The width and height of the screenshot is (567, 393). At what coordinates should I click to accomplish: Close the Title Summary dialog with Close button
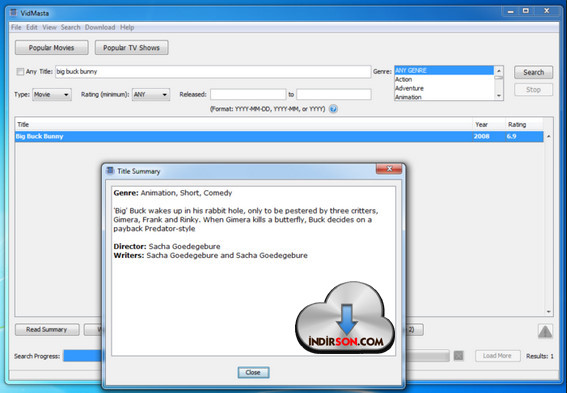(x=253, y=372)
